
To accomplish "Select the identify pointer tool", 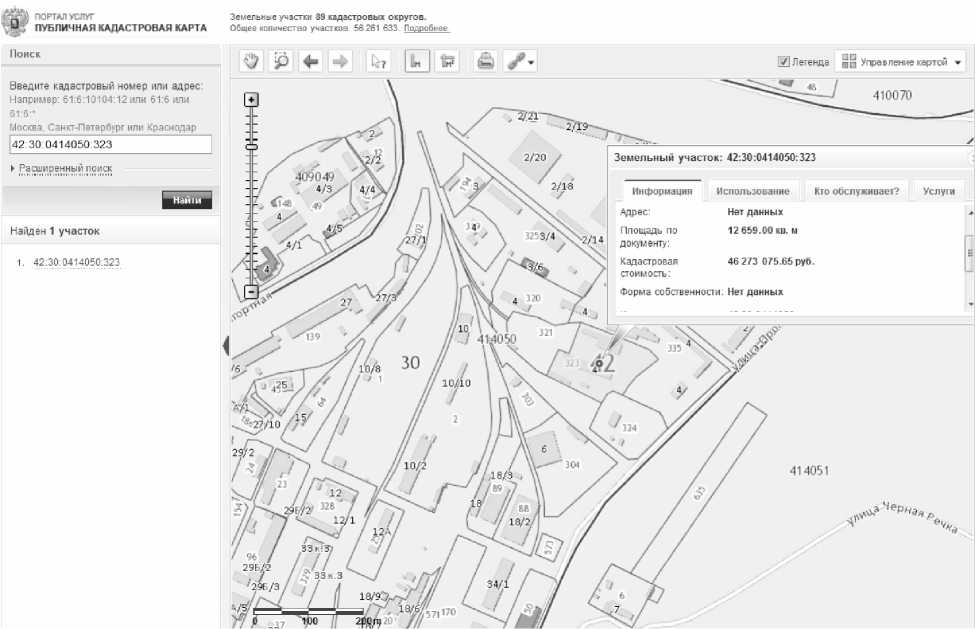I will click(x=378, y=61).
